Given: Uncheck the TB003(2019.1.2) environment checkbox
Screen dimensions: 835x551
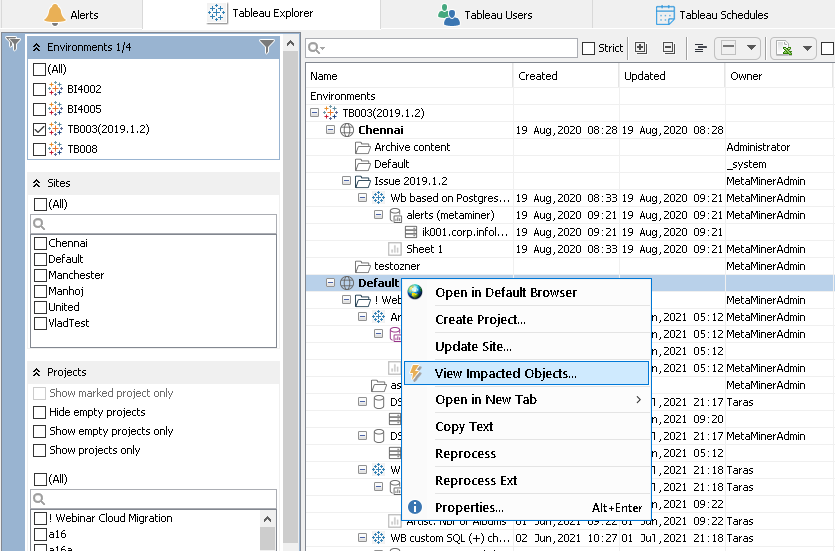Looking at the screenshot, I should coord(39,129).
